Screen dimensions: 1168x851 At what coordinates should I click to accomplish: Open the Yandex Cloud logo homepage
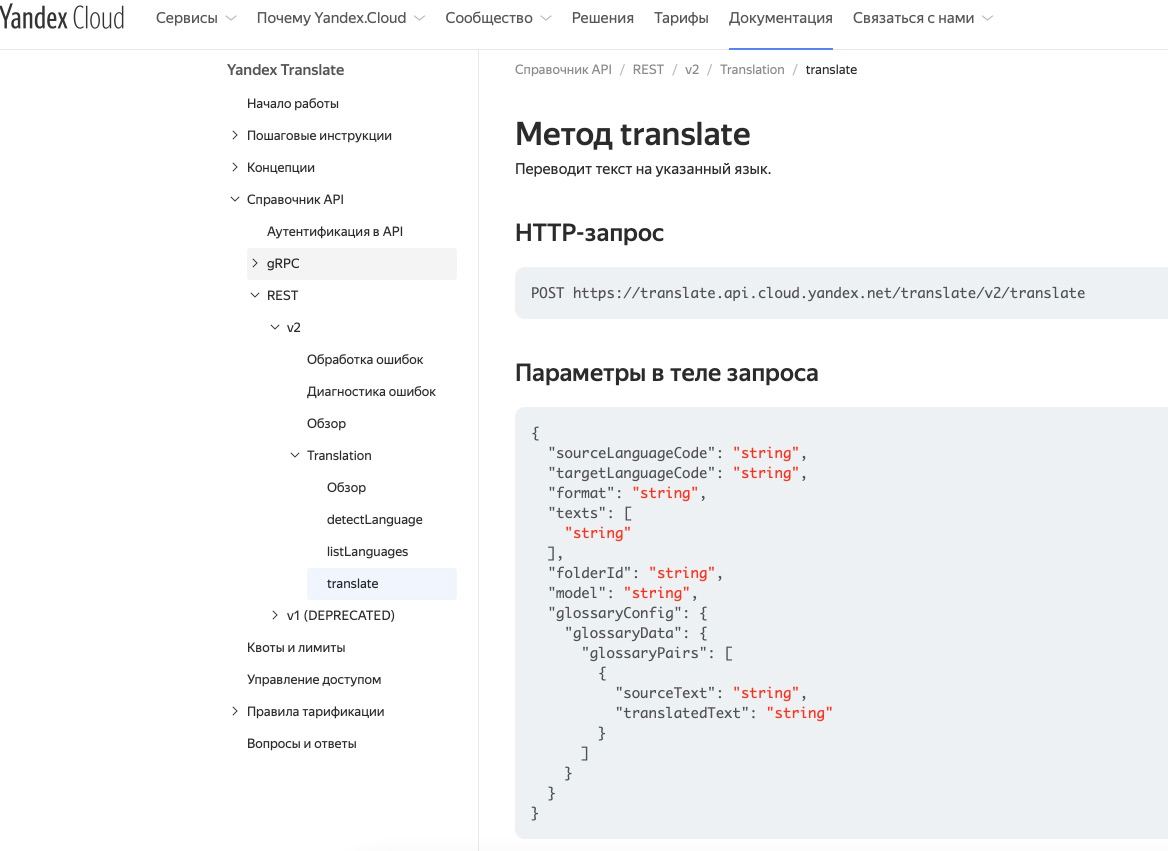pyautogui.click(x=62, y=18)
